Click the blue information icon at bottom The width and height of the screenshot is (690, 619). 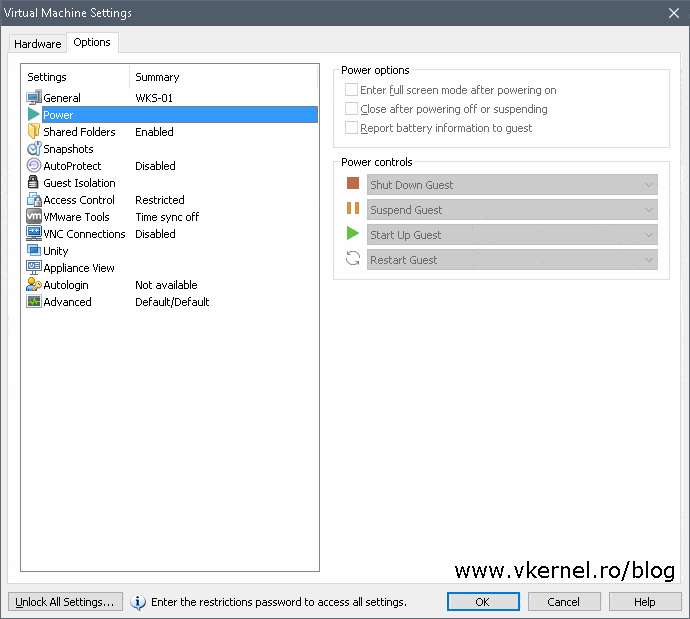point(138,602)
